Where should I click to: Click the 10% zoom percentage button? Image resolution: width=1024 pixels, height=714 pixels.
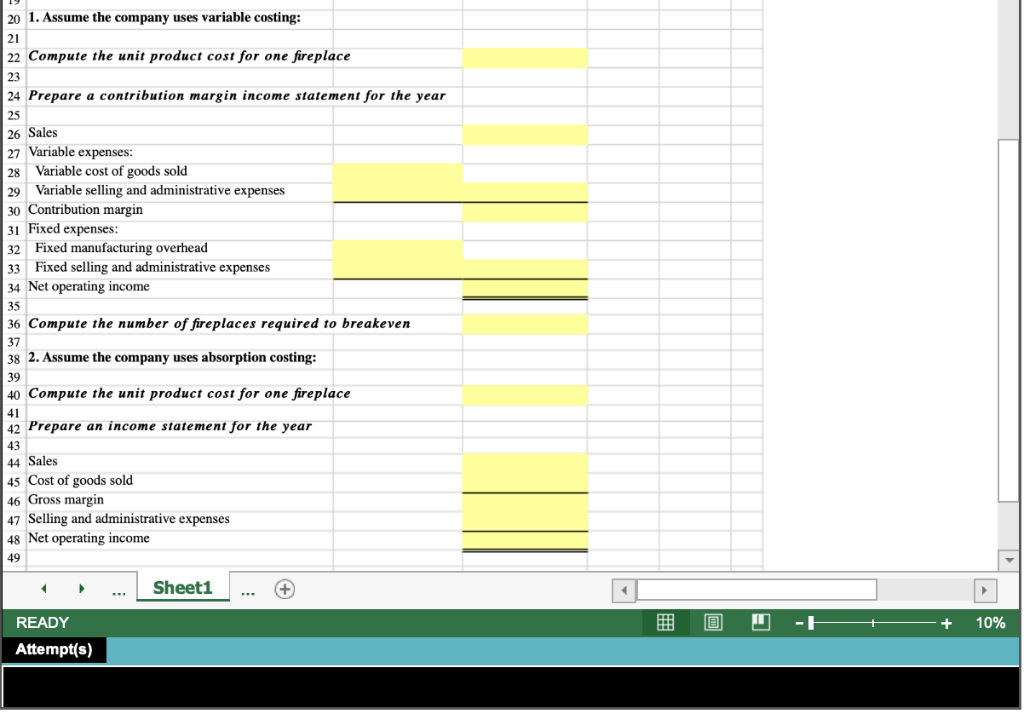pyautogui.click(x=992, y=622)
